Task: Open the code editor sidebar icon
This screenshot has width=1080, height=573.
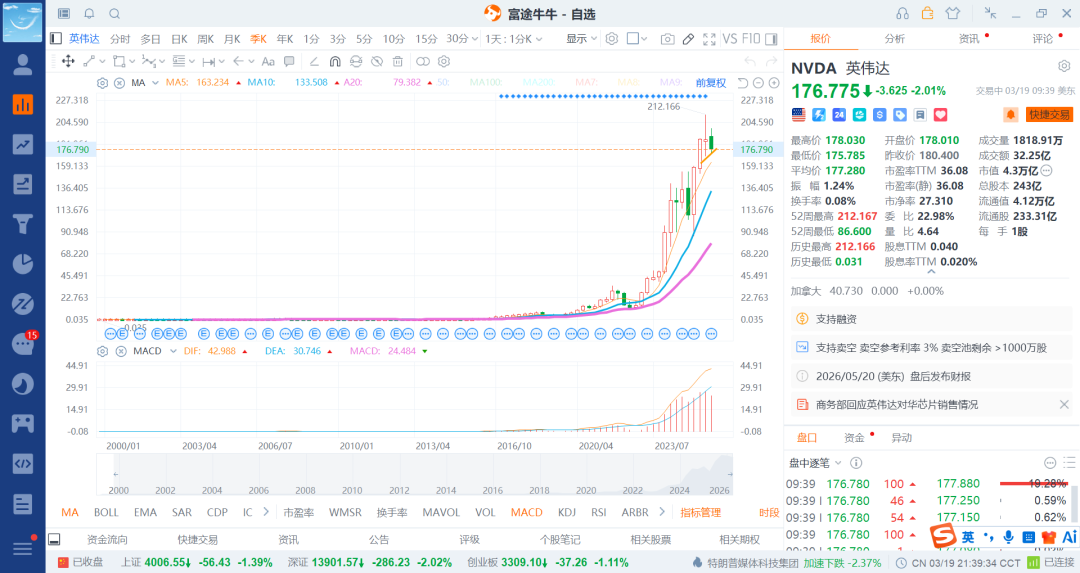Action: coord(23,463)
